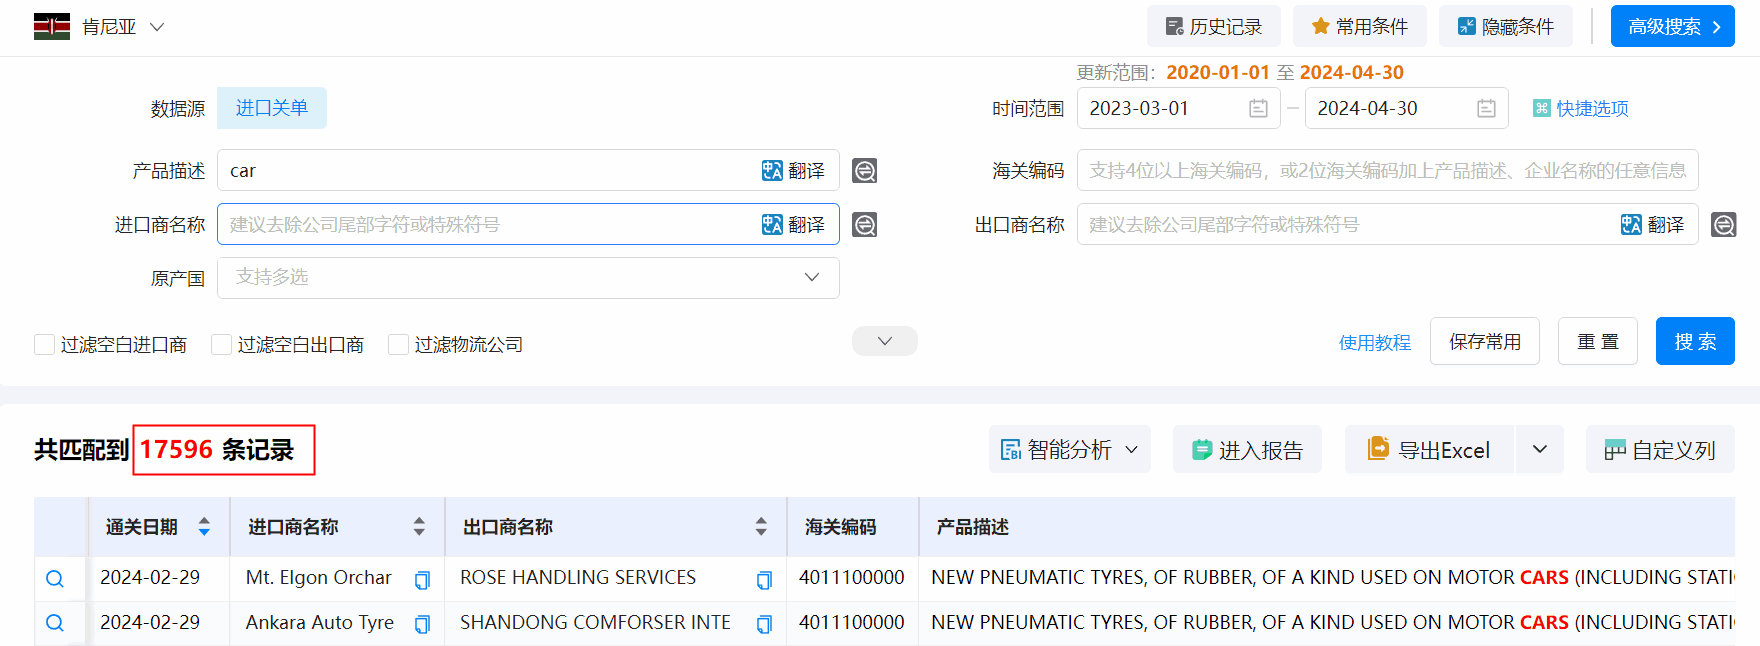Screen dimensions: 1760x646
Task: Click the 海关编码 input field
Action: [x=1386, y=171]
